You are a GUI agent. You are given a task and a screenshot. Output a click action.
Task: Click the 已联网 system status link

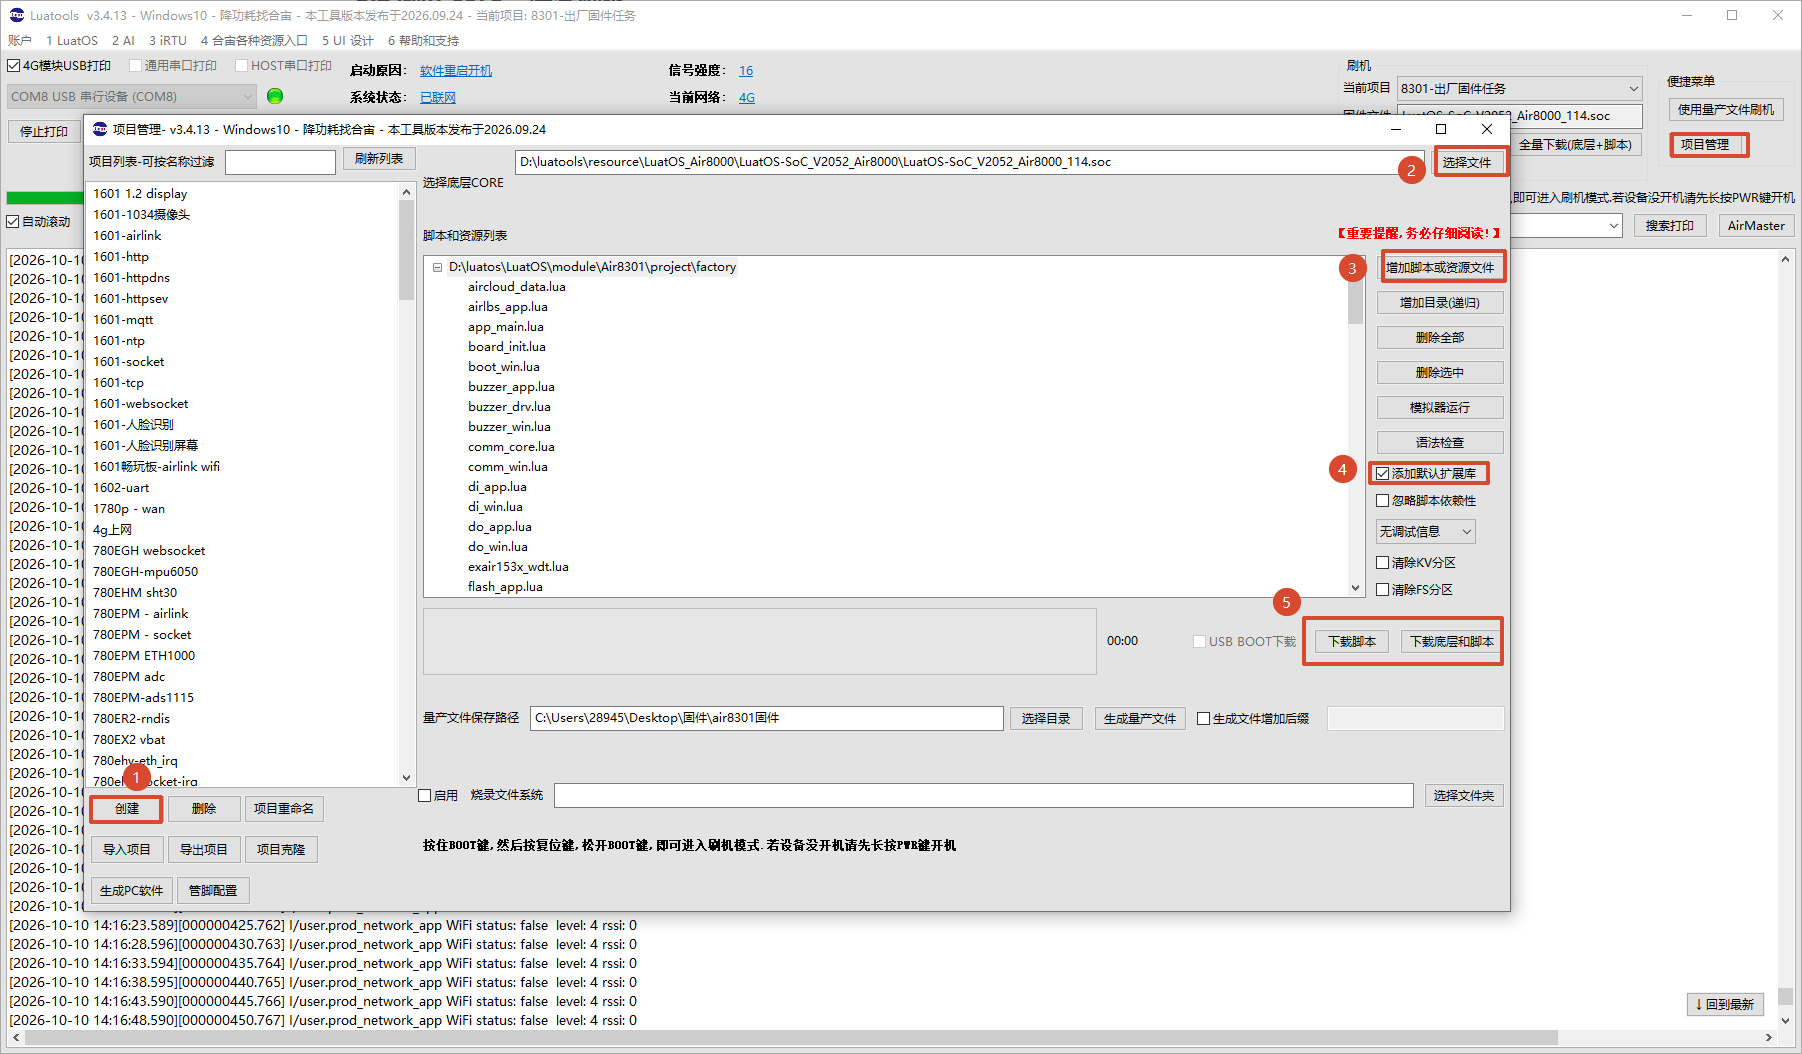pos(438,98)
